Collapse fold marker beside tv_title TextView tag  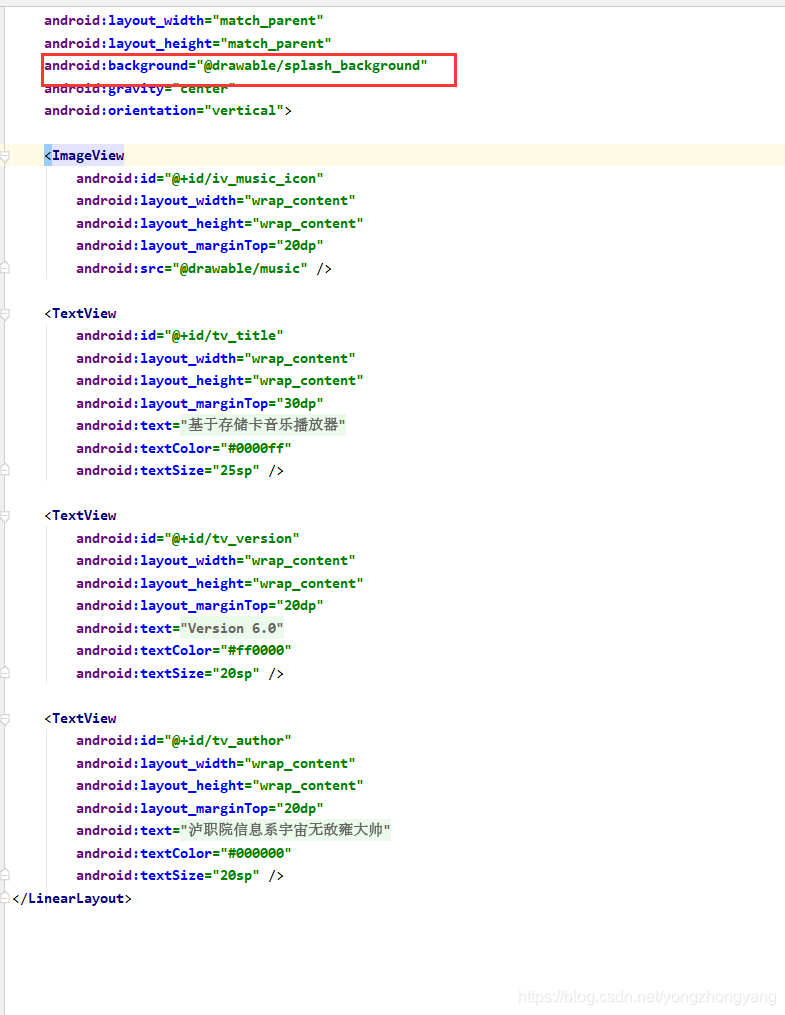click(x=5, y=314)
